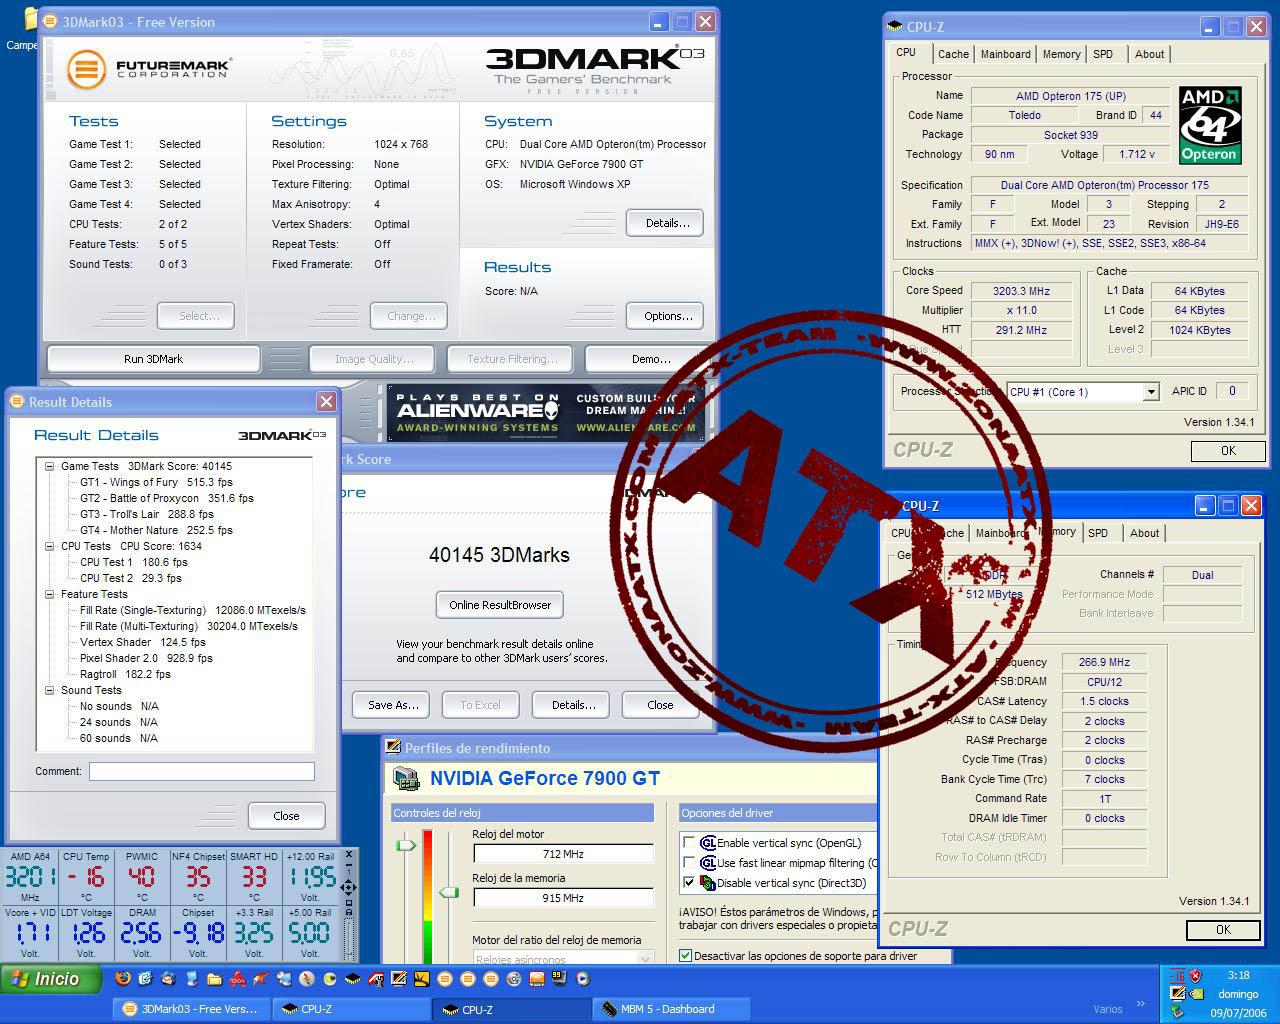Uncheck Disable vertical sync (Direct3D)
Viewport: 1280px width, 1024px height.
[x=688, y=883]
